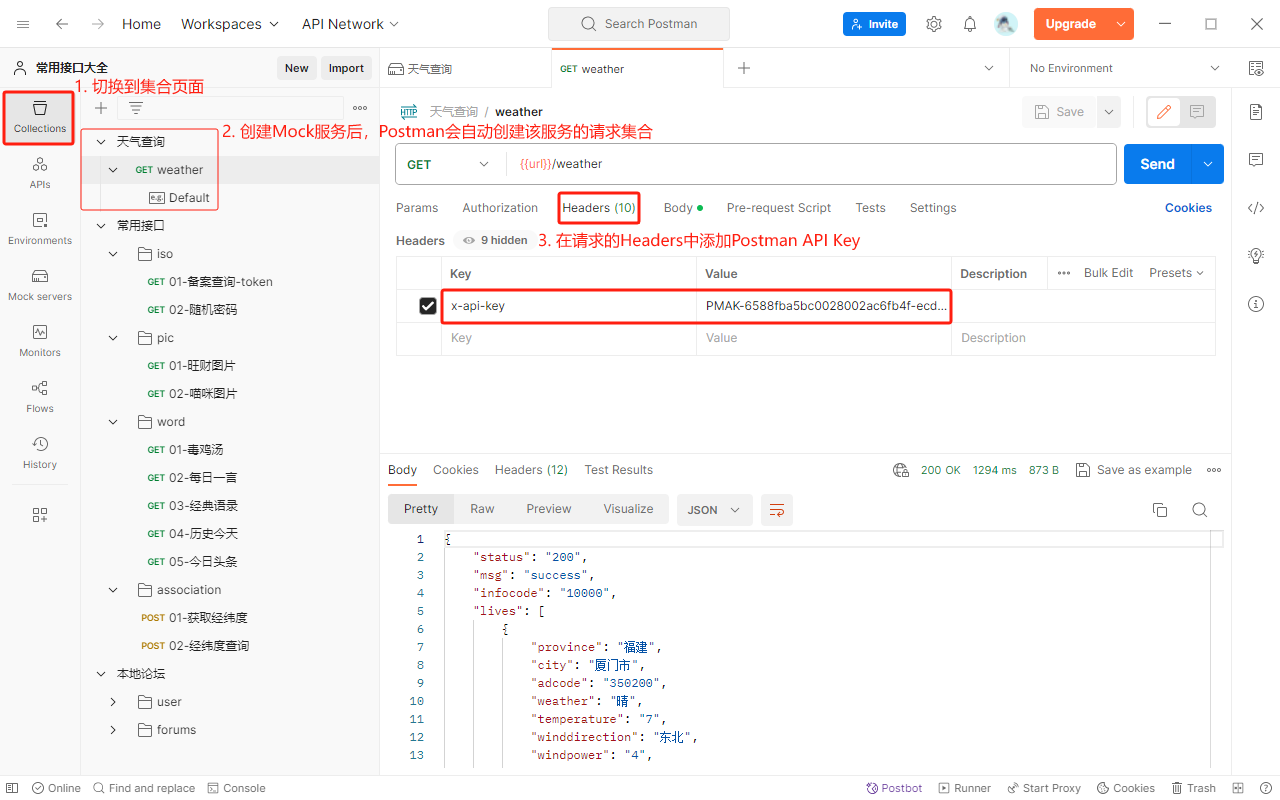
Task: Click Bulk Edit for headers
Action: pyautogui.click(x=1108, y=273)
